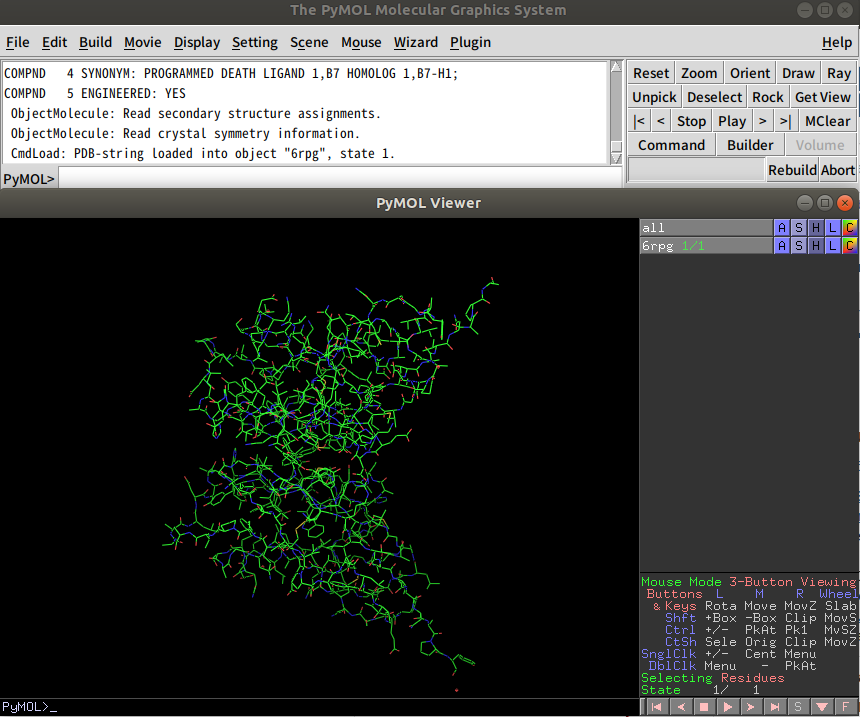Image resolution: width=860 pixels, height=717 pixels.
Task: Click the Orient button
Action: [750, 73]
